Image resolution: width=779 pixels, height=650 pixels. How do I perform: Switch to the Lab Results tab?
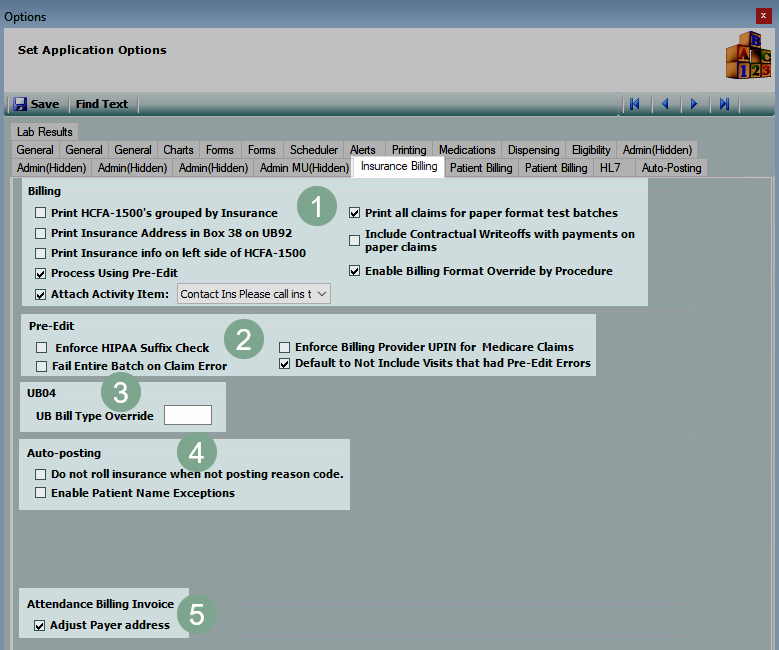coord(45,131)
